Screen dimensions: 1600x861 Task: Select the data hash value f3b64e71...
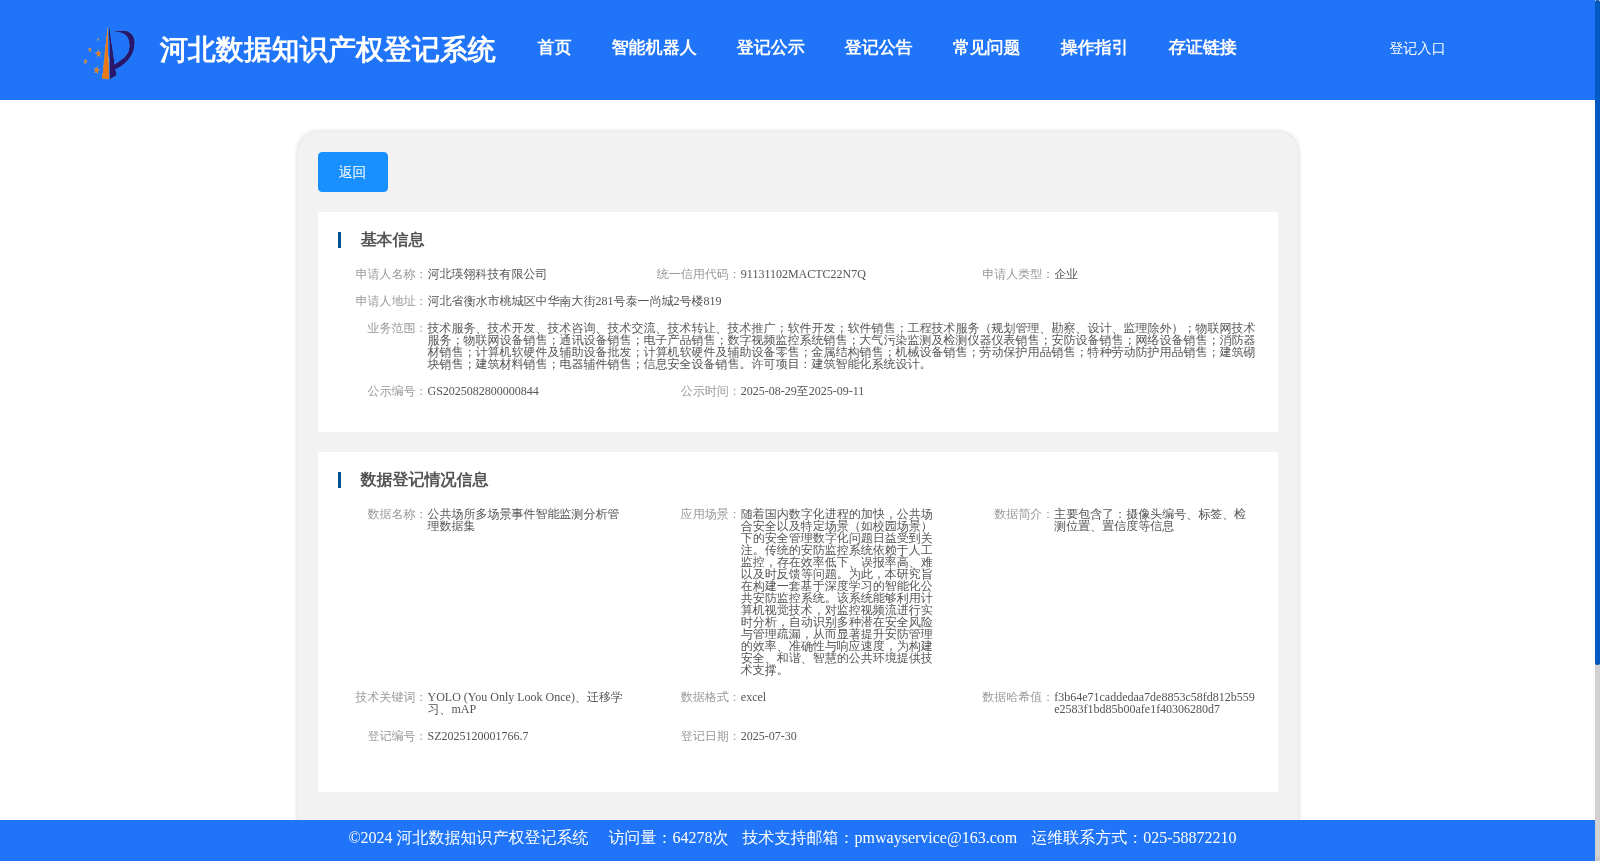pos(1154,703)
